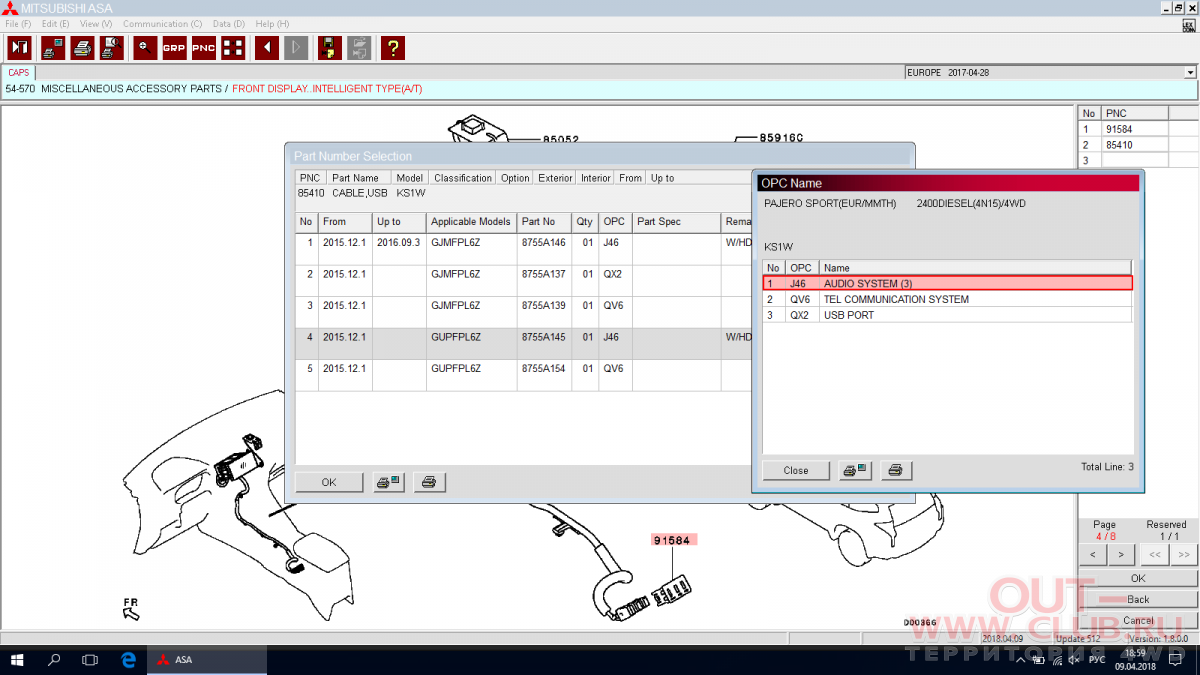Click the Applicable Models column header

pyautogui.click(x=471, y=222)
